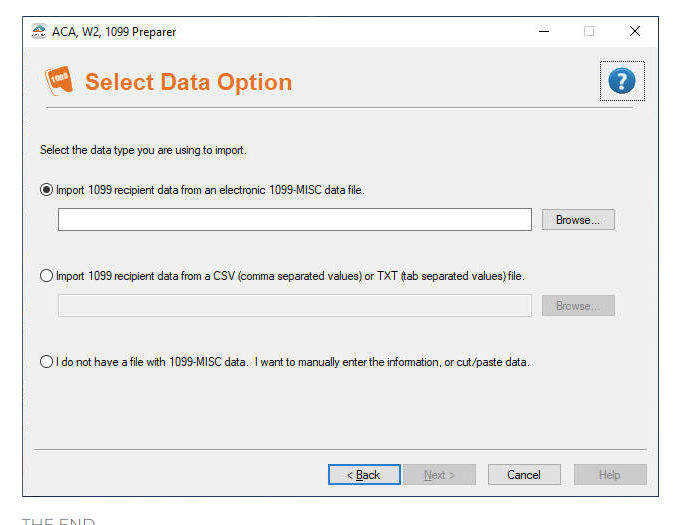Click the orange 1099 form icon
Viewport: 684px width, 525px height.
[59, 81]
